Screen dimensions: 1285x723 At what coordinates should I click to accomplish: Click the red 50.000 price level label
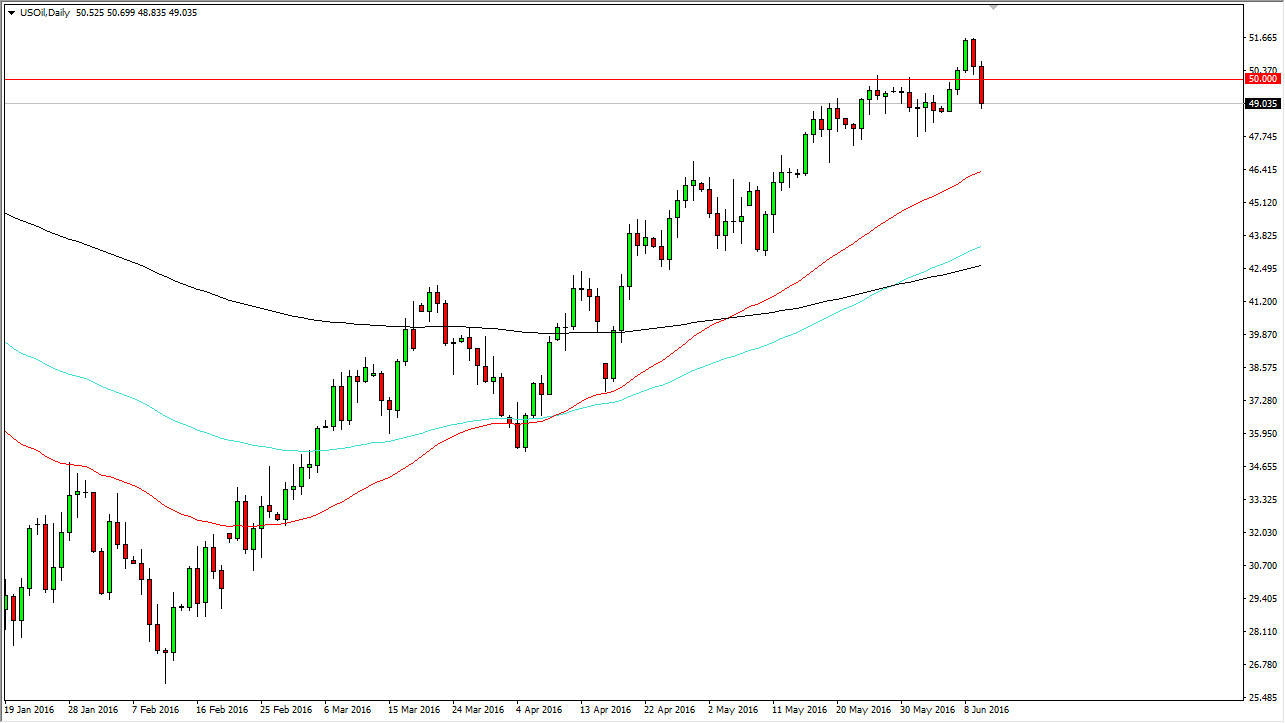[1263, 78]
